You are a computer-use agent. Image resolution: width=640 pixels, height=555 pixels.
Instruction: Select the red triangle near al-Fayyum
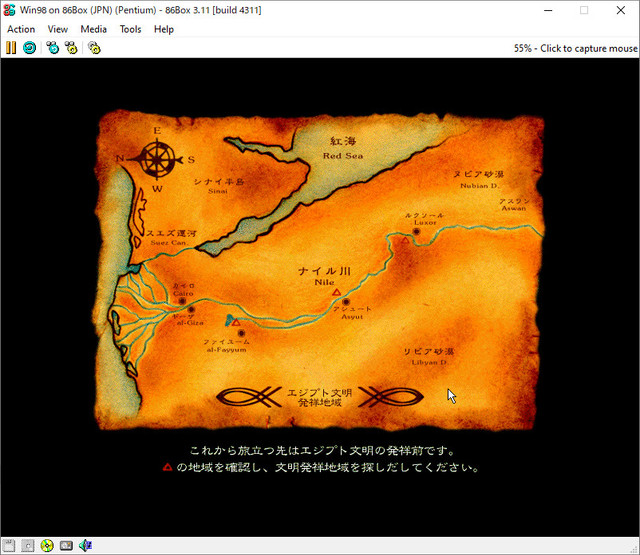tap(236, 322)
